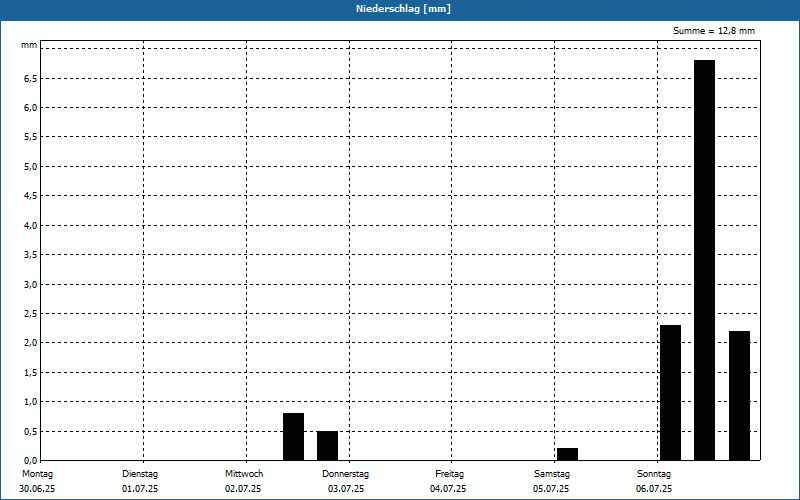Click the date '04.07.25'
This screenshot has width=800, height=500.
pyautogui.click(x=448, y=489)
